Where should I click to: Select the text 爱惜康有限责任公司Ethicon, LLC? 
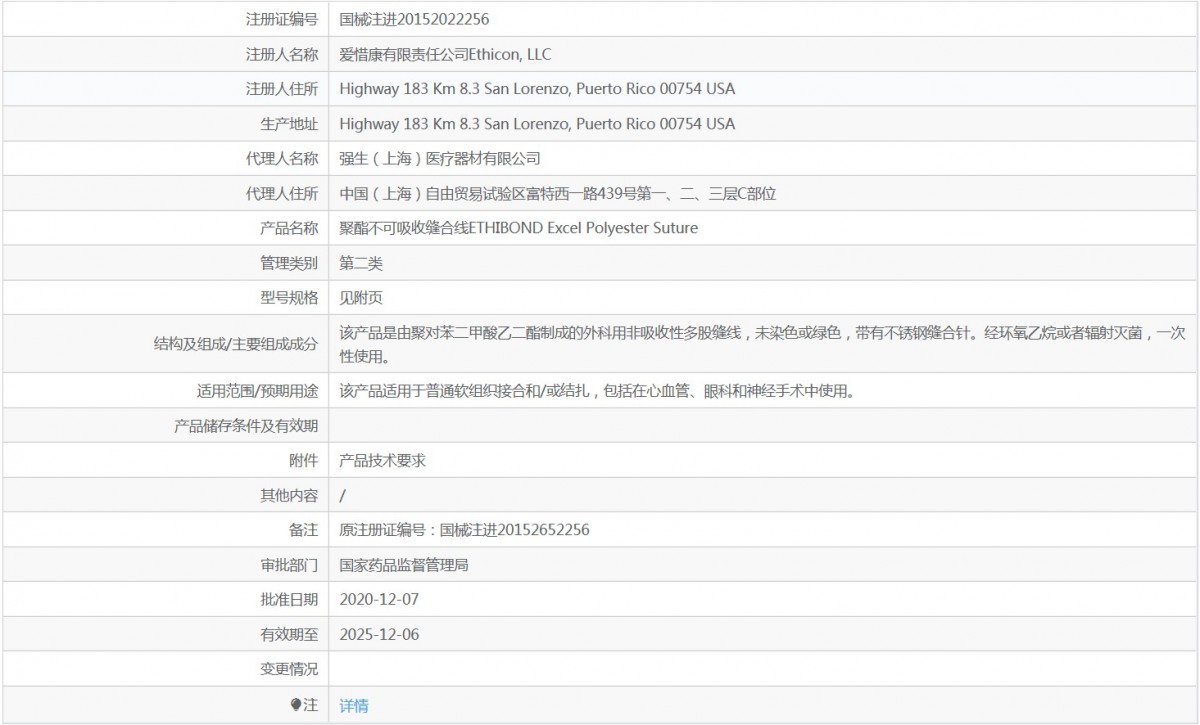pyautogui.click(x=445, y=54)
